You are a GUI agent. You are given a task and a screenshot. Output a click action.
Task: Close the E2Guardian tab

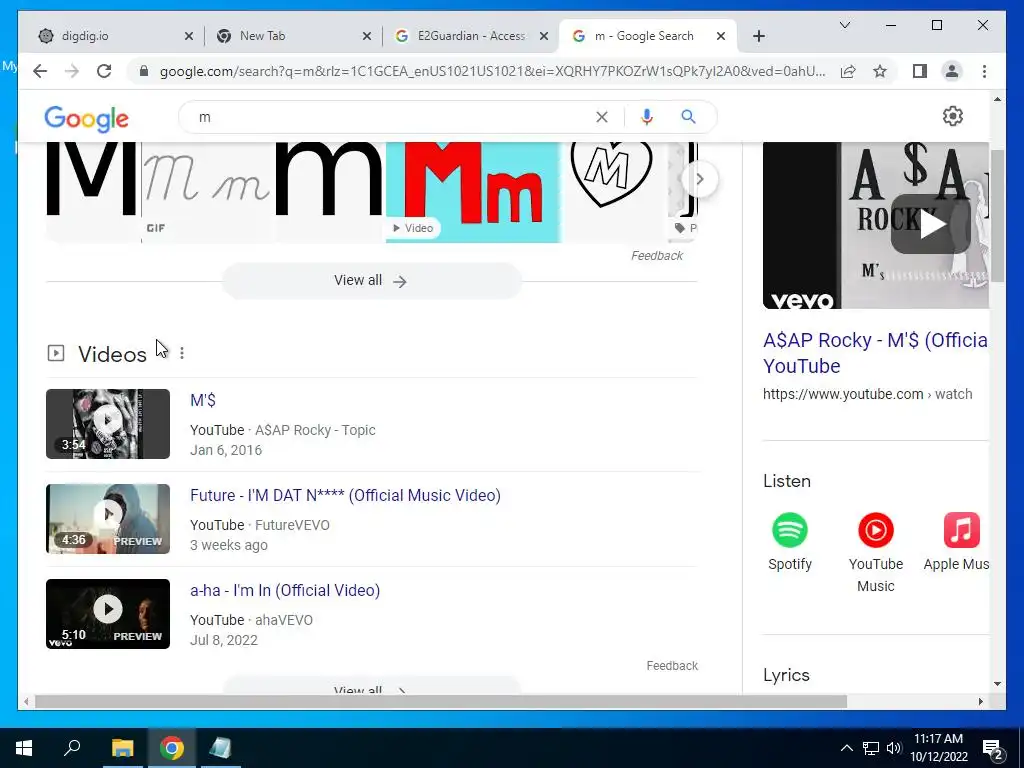click(x=543, y=37)
